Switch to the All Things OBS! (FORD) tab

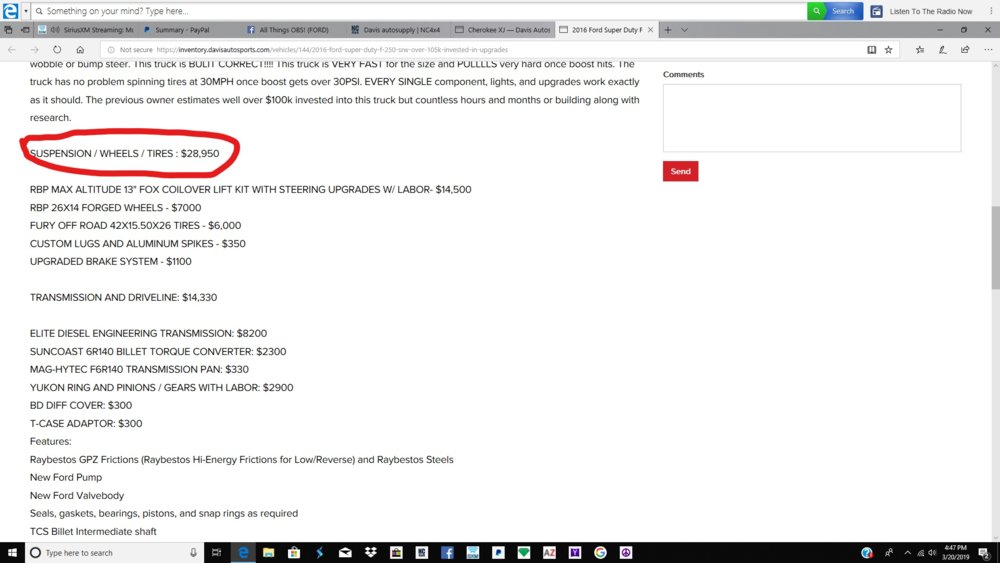pos(293,30)
